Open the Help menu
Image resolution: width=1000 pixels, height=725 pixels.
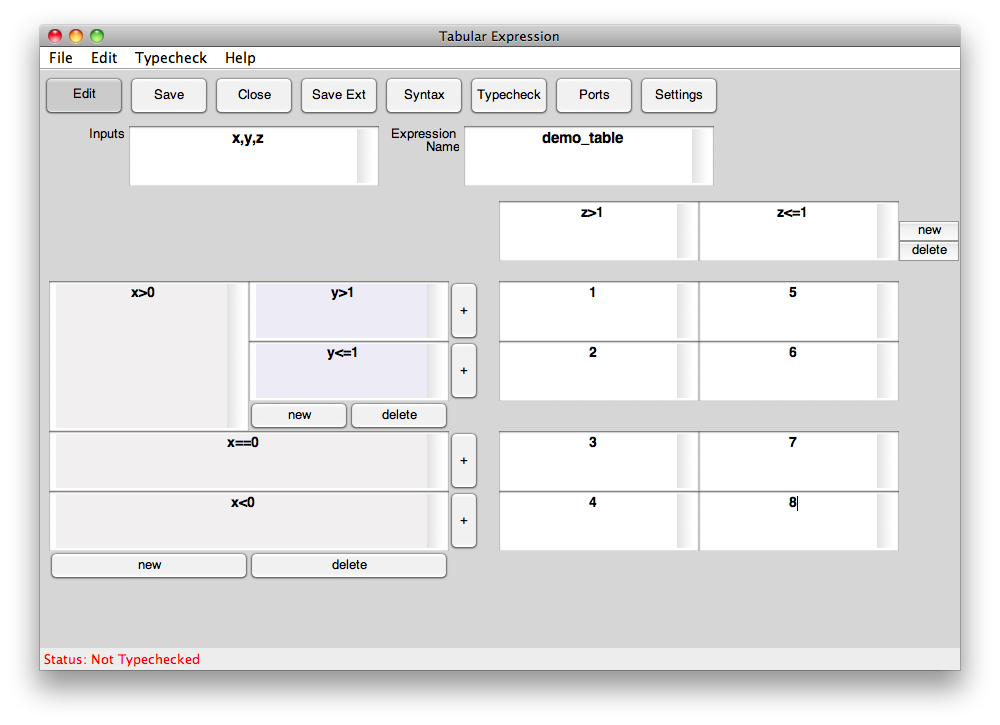pos(240,58)
